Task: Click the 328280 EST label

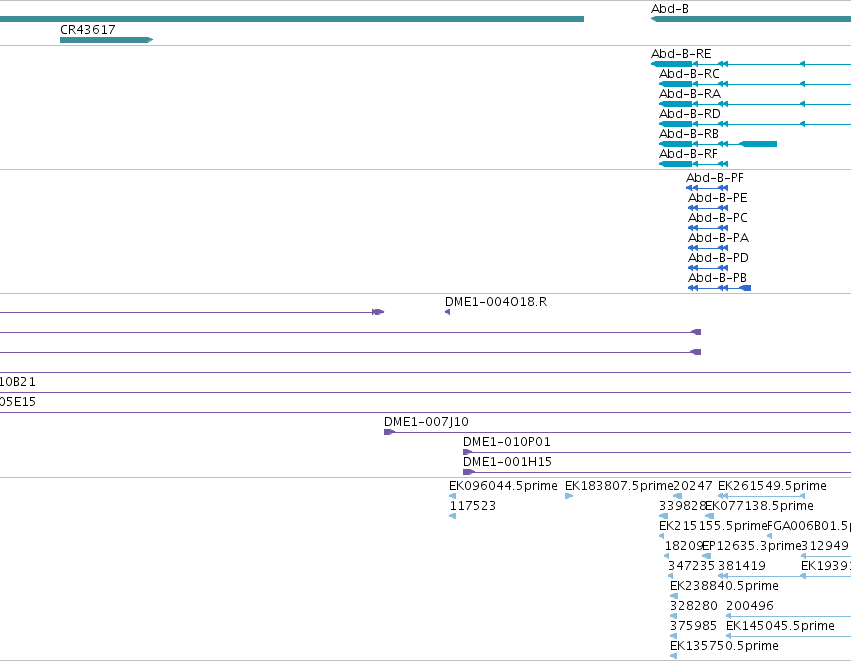Action: 694,606
